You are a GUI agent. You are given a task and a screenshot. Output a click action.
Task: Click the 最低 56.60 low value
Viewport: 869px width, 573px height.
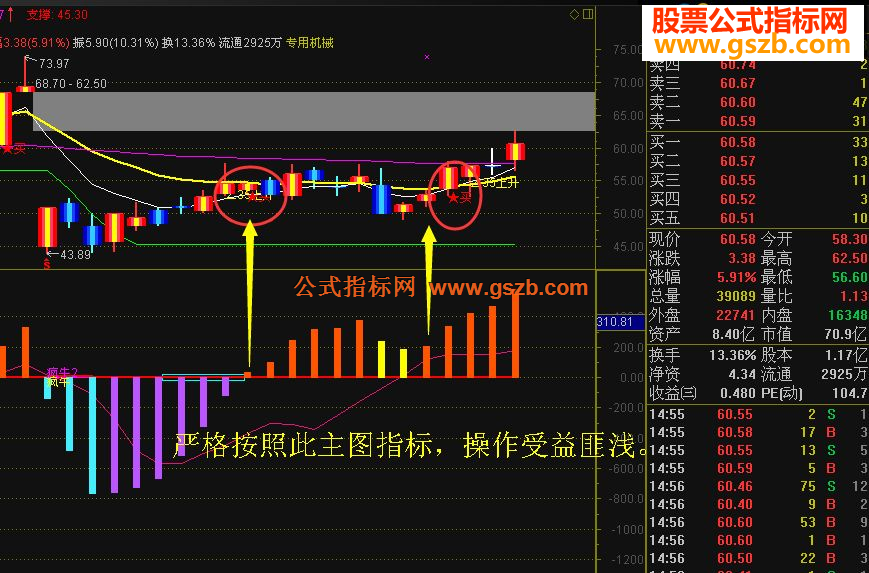coord(850,277)
